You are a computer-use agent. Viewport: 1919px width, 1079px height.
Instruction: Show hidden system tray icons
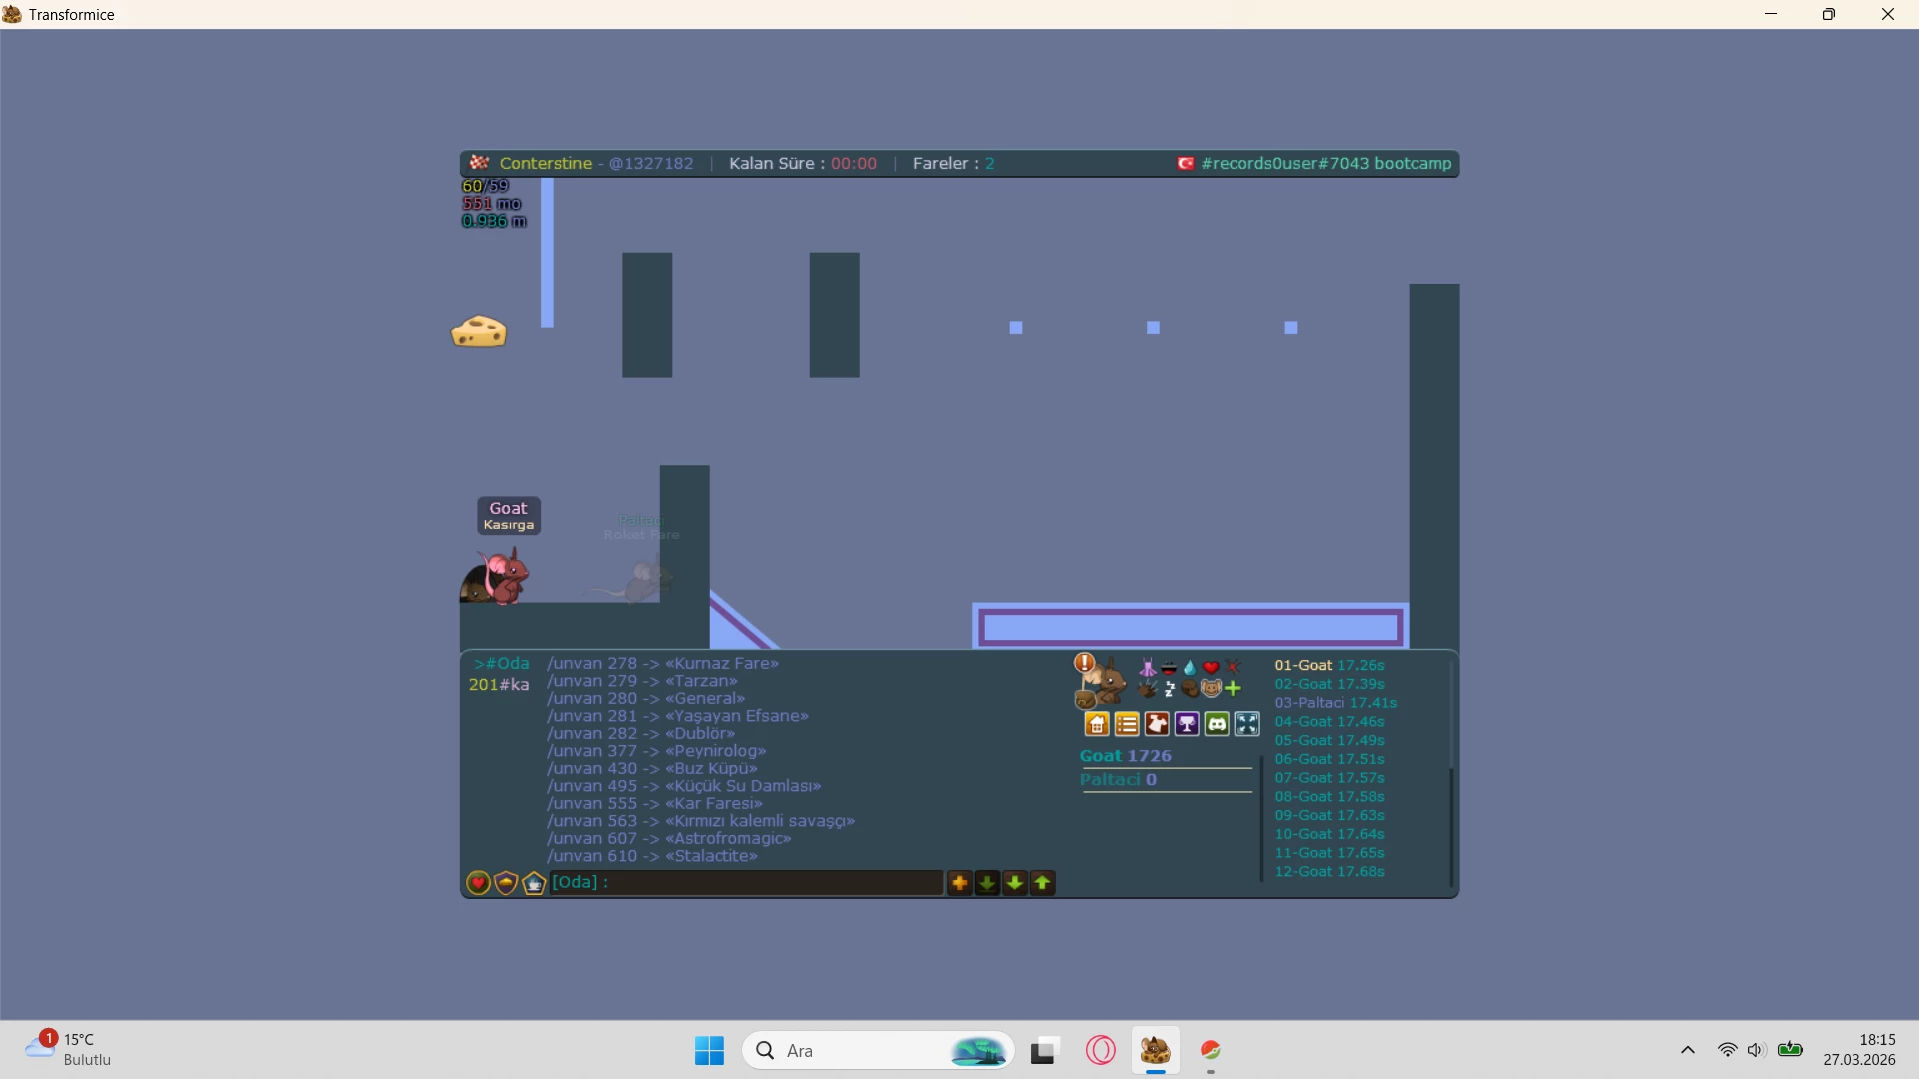(x=1688, y=1050)
